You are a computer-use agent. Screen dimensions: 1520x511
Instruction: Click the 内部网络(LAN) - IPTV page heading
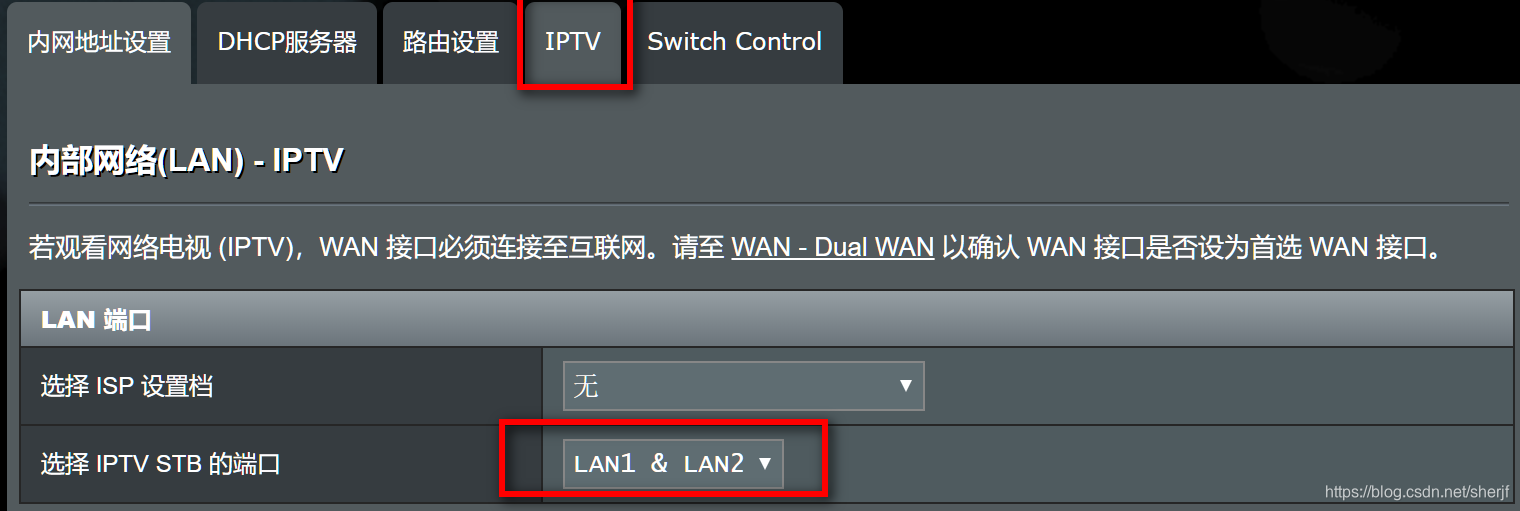point(186,161)
